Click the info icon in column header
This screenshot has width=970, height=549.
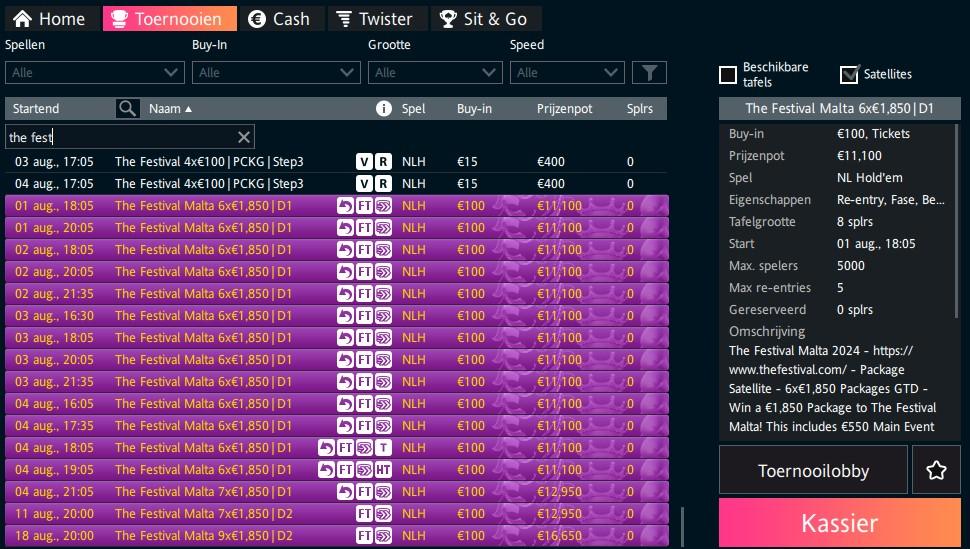pos(383,108)
